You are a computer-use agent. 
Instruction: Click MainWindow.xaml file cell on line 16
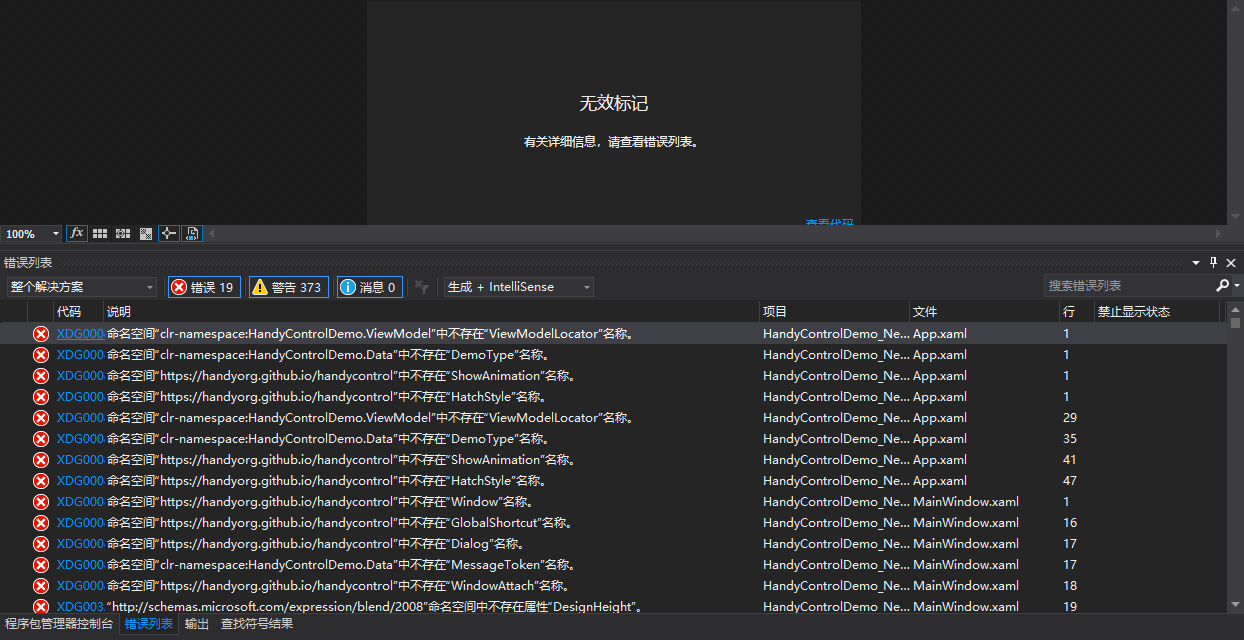pyautogui.click(x=966, y=523)
